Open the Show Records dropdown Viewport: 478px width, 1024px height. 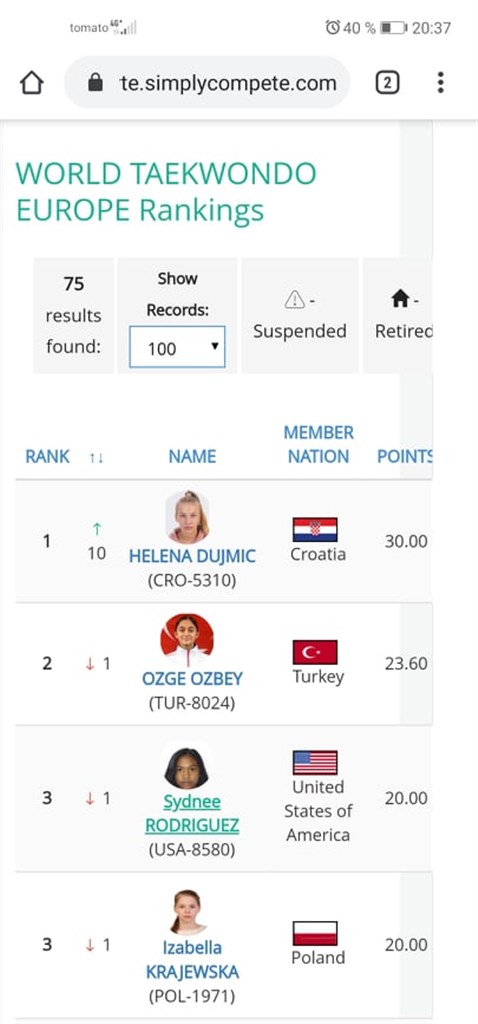click(x=177, y=347)
